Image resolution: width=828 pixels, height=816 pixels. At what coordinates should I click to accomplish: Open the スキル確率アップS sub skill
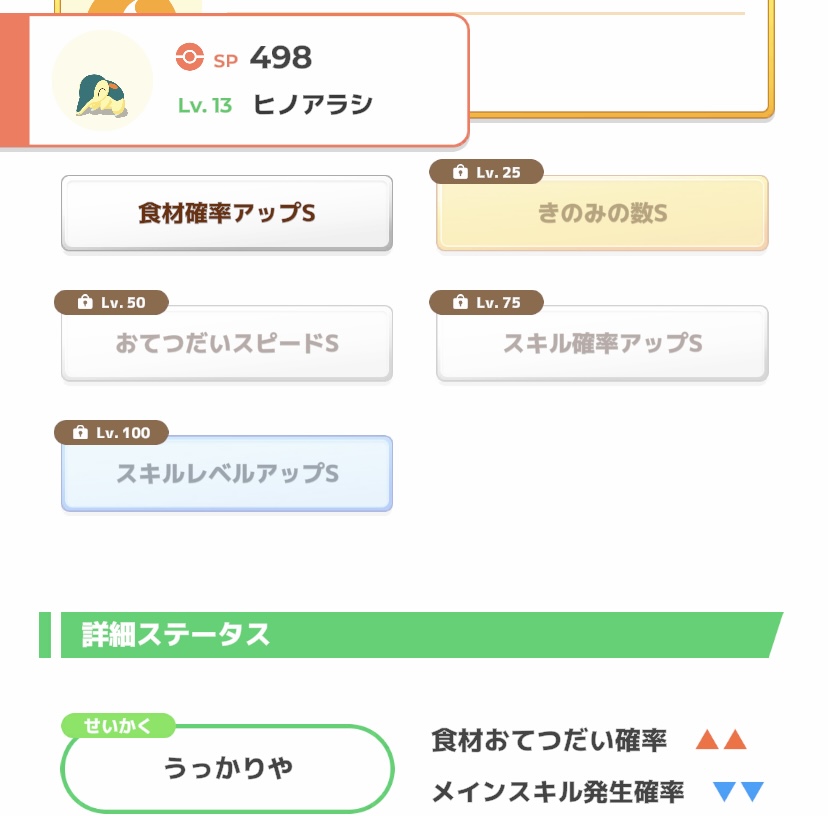coord(602,343)
